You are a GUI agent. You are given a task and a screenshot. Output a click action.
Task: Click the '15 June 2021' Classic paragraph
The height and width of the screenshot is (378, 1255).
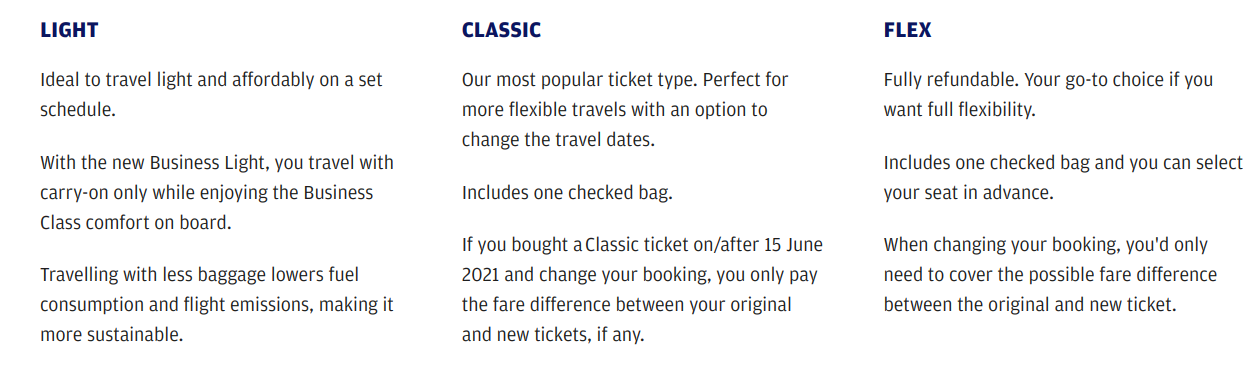point(642,290)
